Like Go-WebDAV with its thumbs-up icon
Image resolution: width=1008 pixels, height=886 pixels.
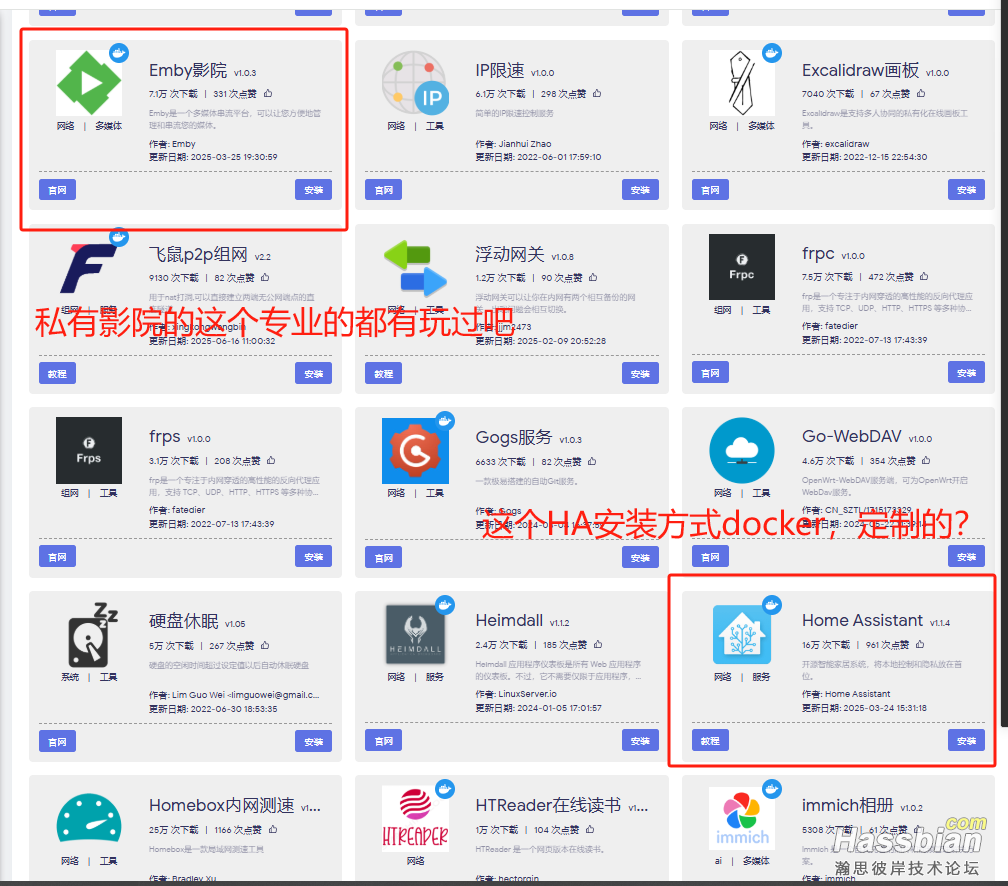(x=926, y=460)
